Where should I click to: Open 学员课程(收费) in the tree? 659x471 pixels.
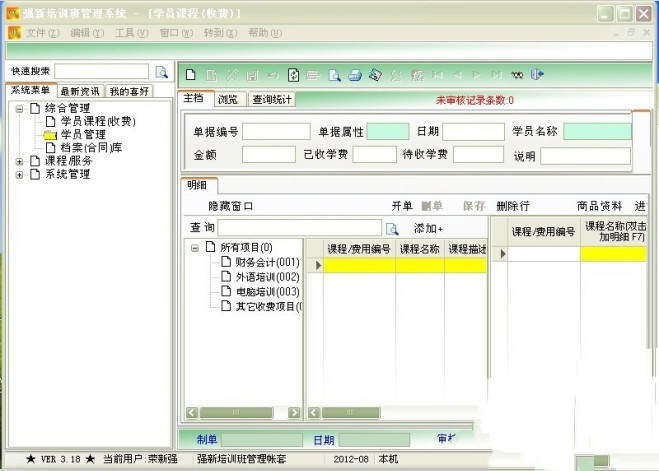98,121
